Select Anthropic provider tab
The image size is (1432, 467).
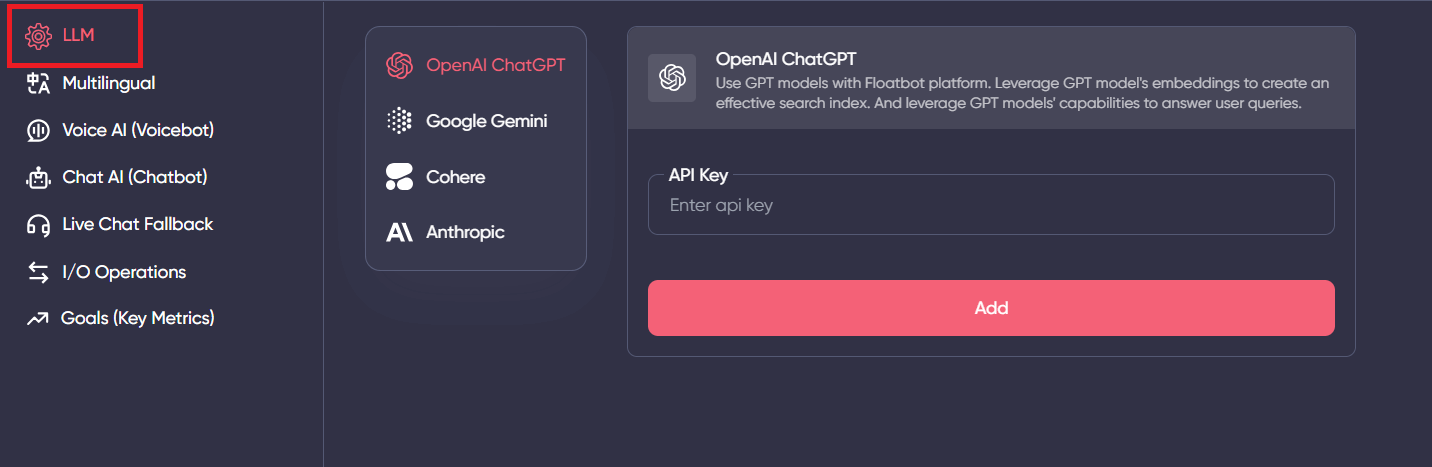[465, 232]
